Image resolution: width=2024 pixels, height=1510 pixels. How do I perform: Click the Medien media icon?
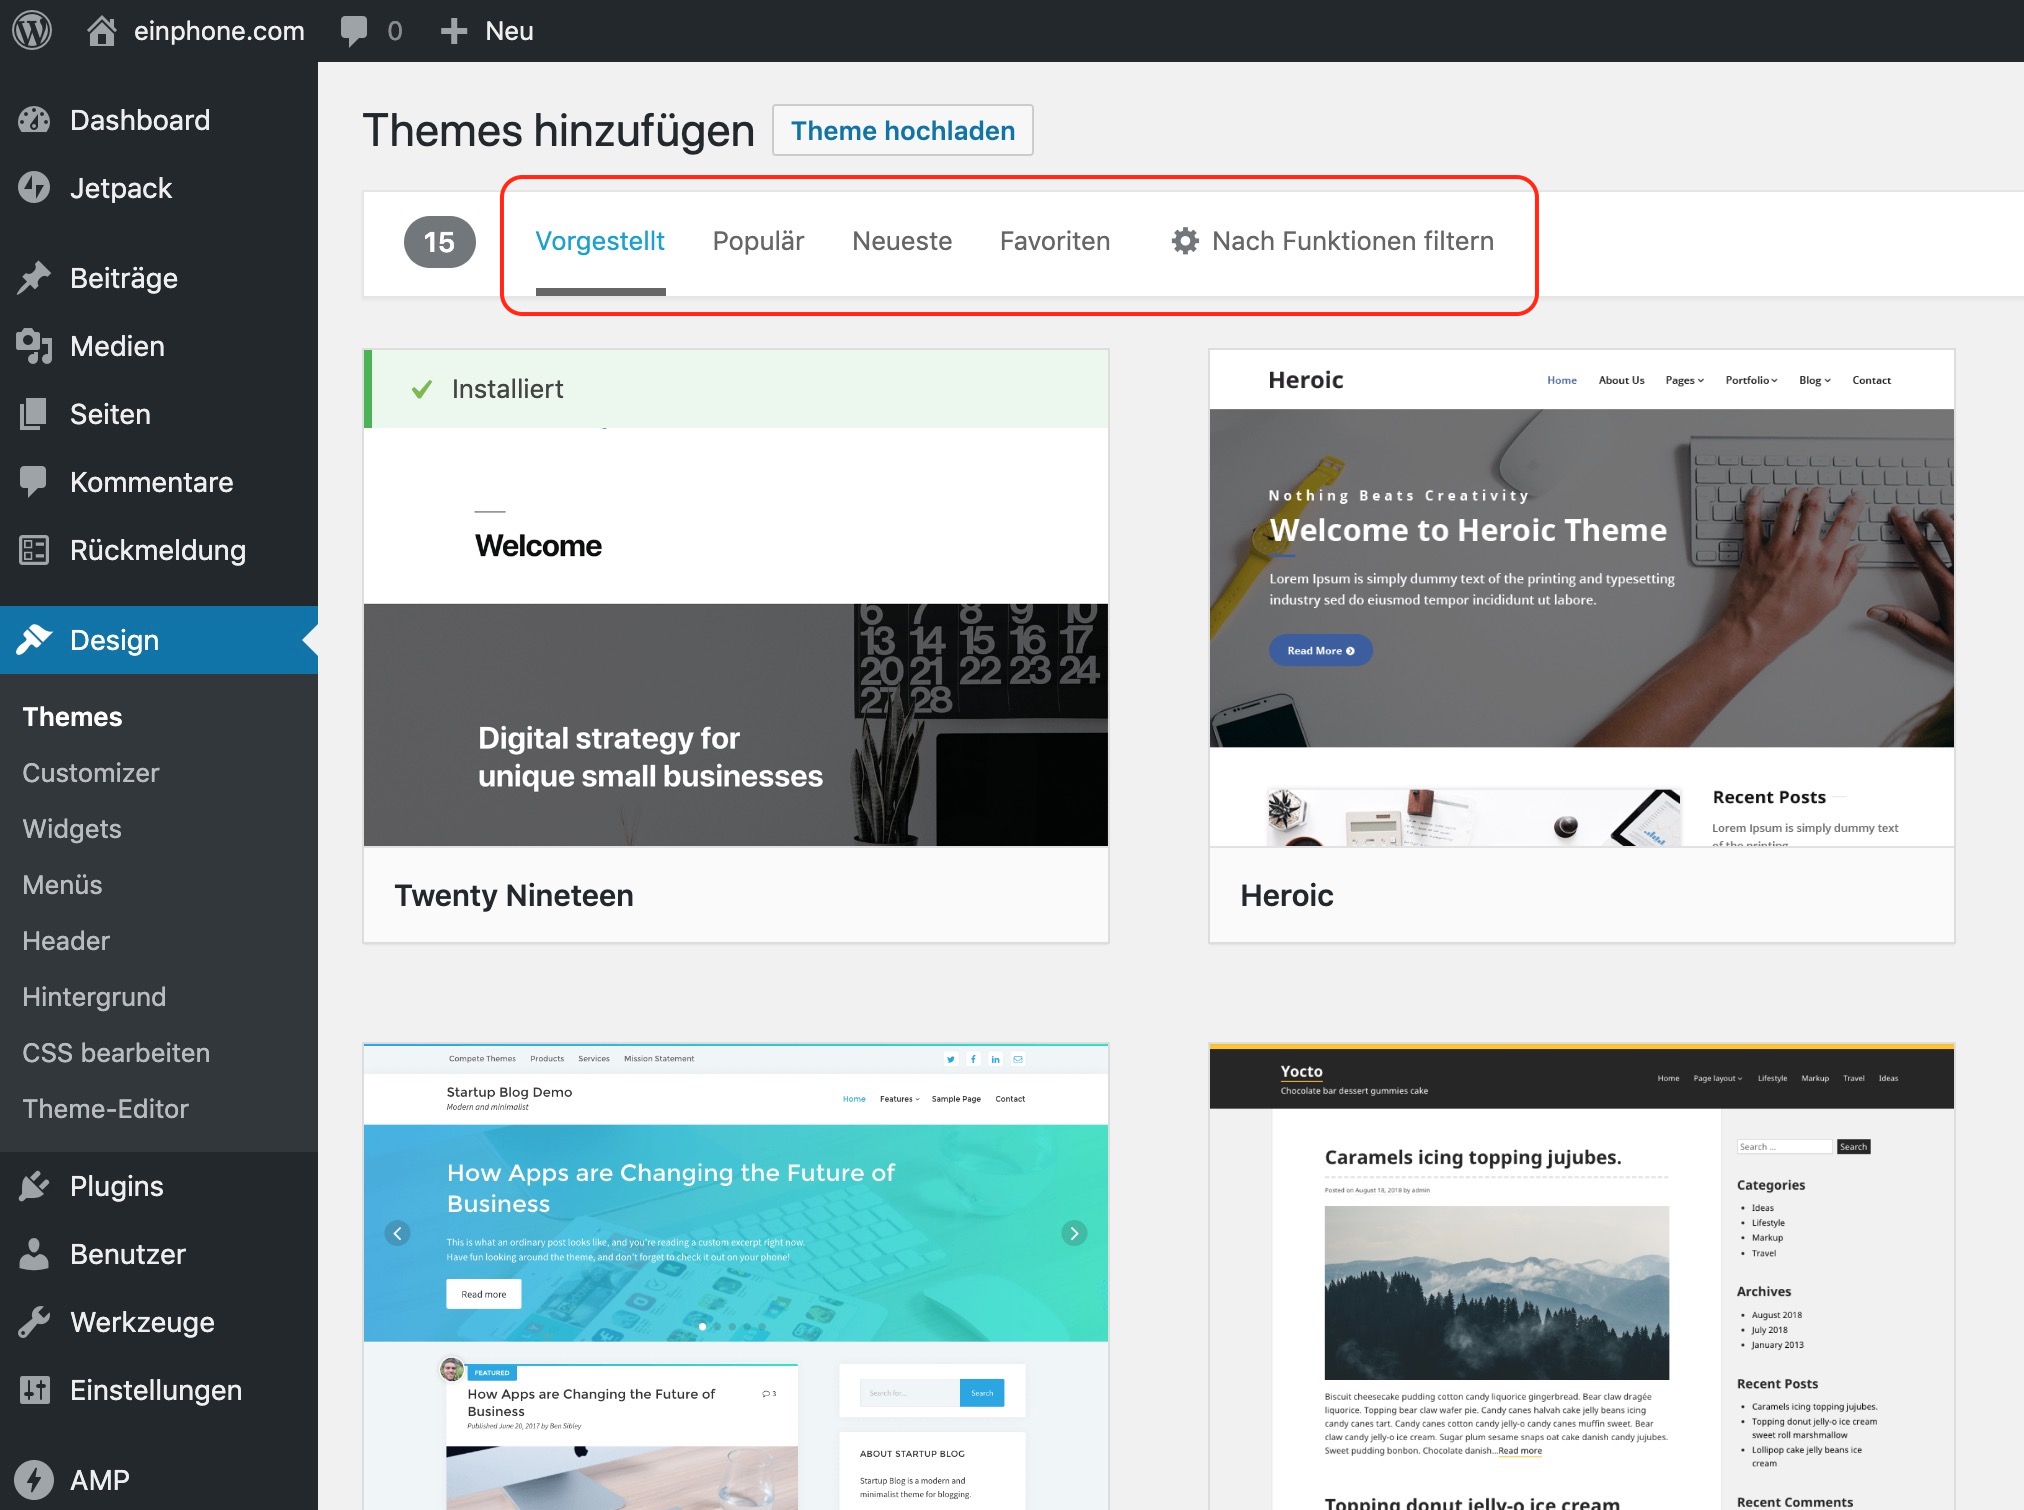point(34,346)
